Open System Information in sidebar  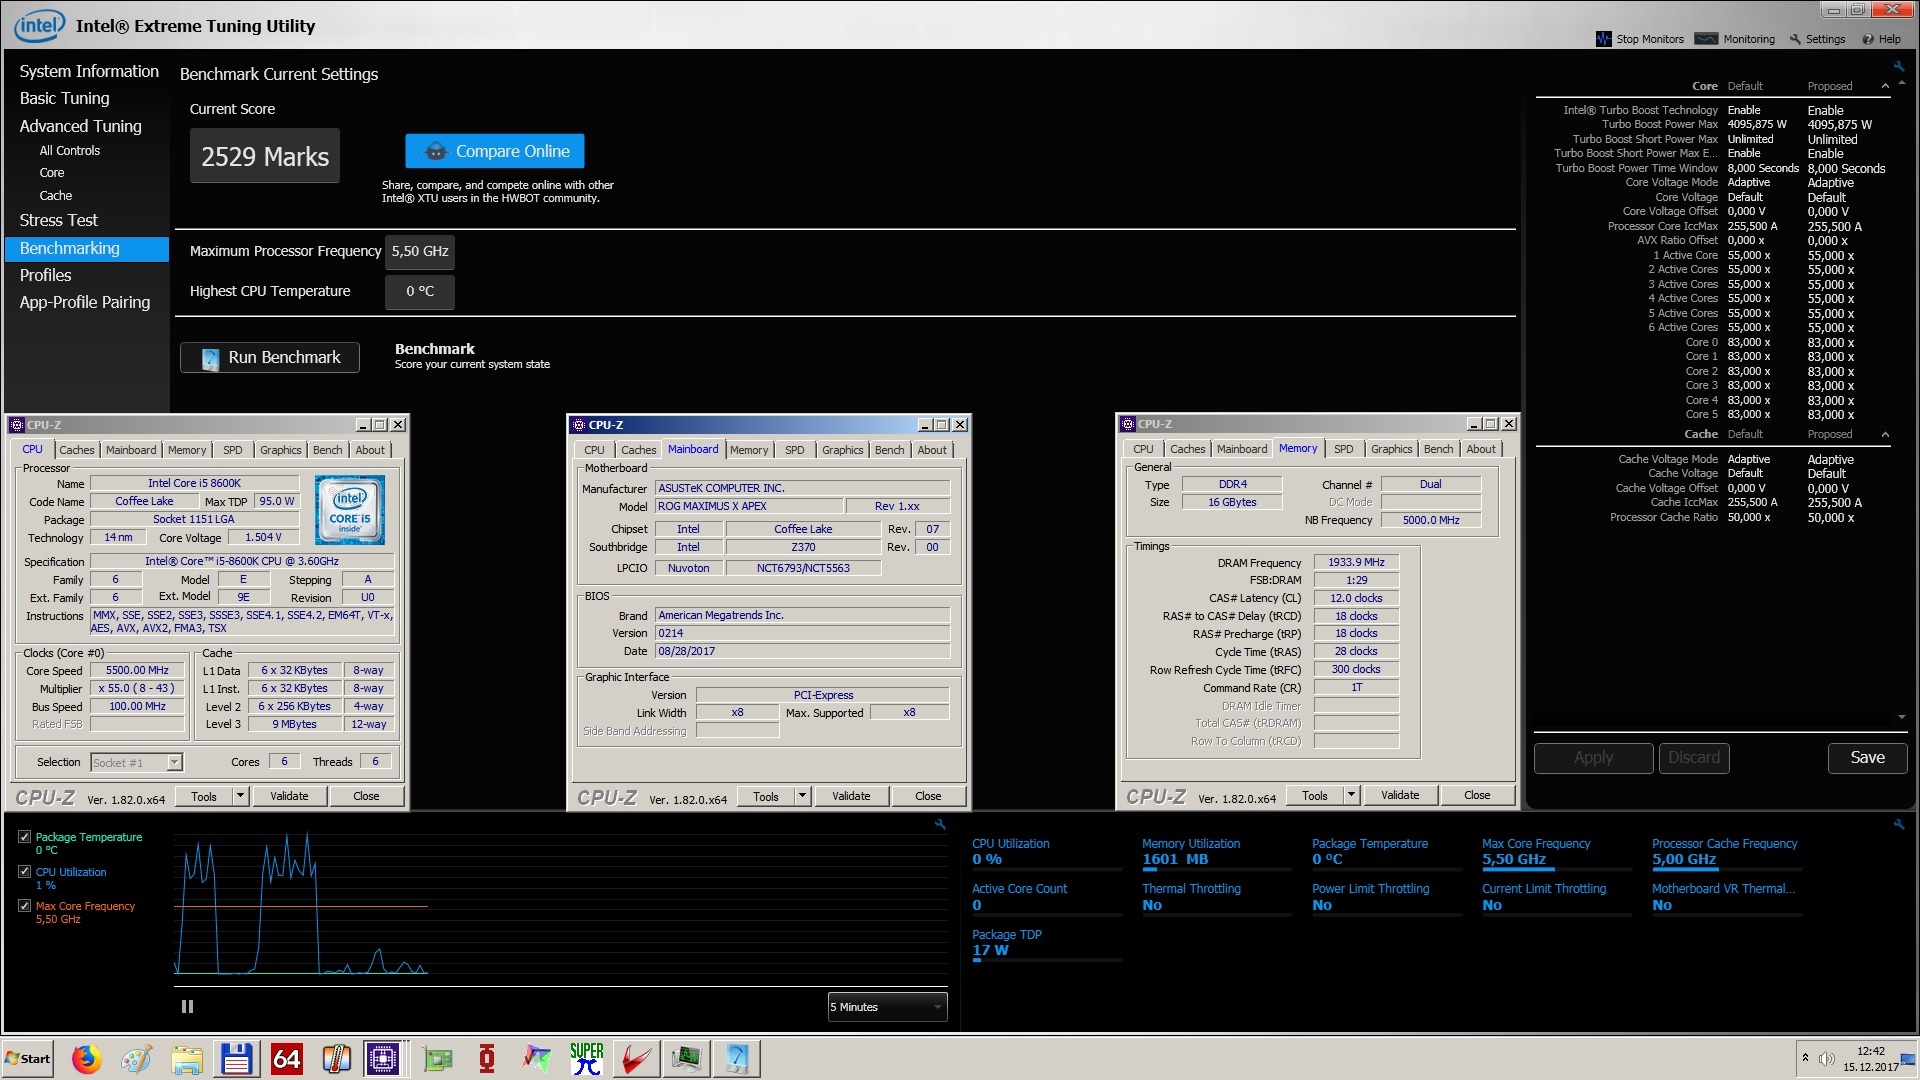89,71
